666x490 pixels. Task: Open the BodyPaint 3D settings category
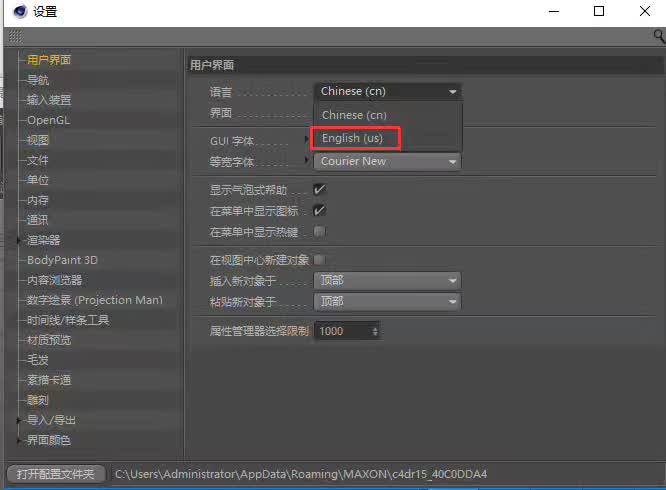62,260
